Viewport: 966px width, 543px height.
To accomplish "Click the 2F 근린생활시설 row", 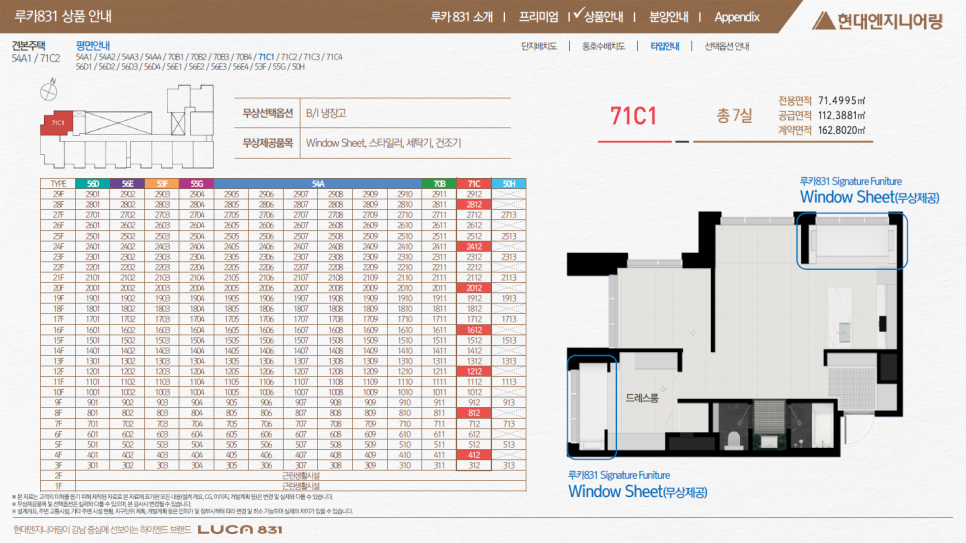I will (x=283, y=476).
